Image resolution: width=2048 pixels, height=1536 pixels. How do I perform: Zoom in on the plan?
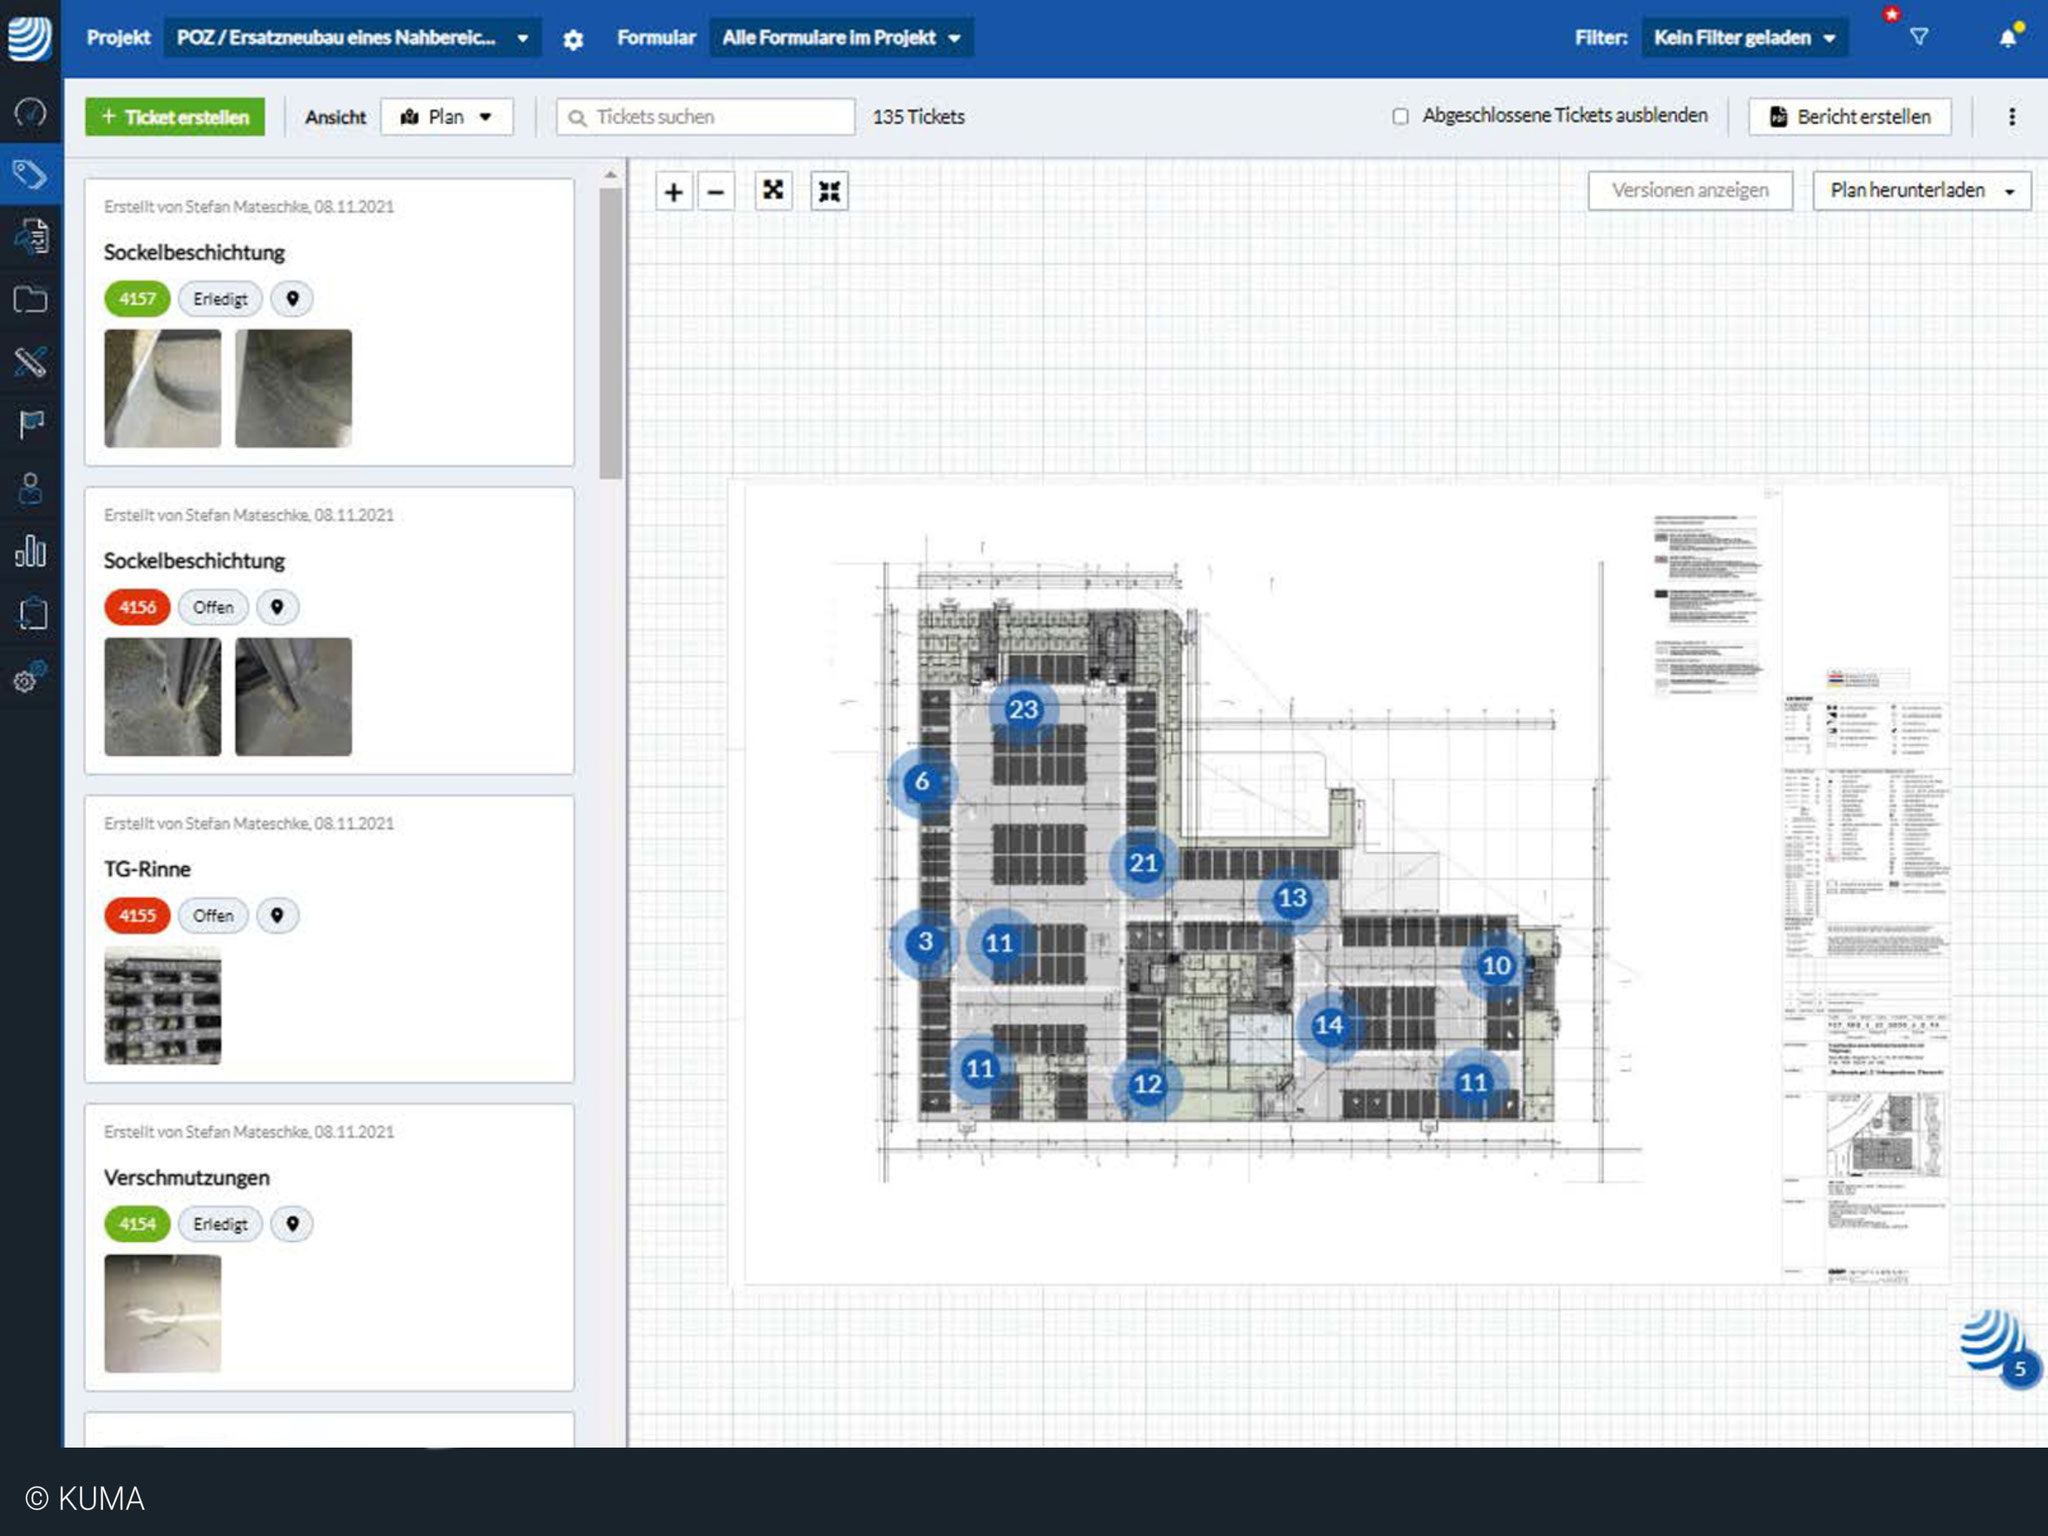pos(673,192)
